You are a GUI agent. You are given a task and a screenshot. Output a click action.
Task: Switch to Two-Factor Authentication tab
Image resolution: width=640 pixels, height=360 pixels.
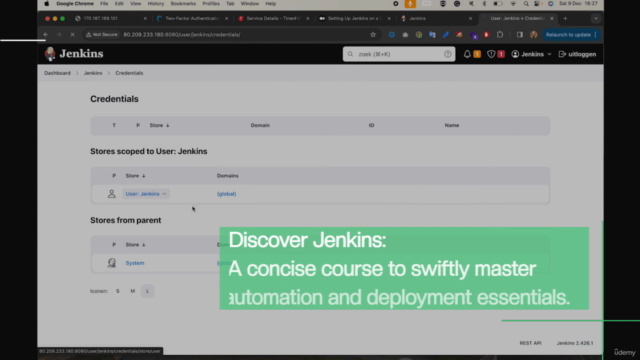point(191,18)
